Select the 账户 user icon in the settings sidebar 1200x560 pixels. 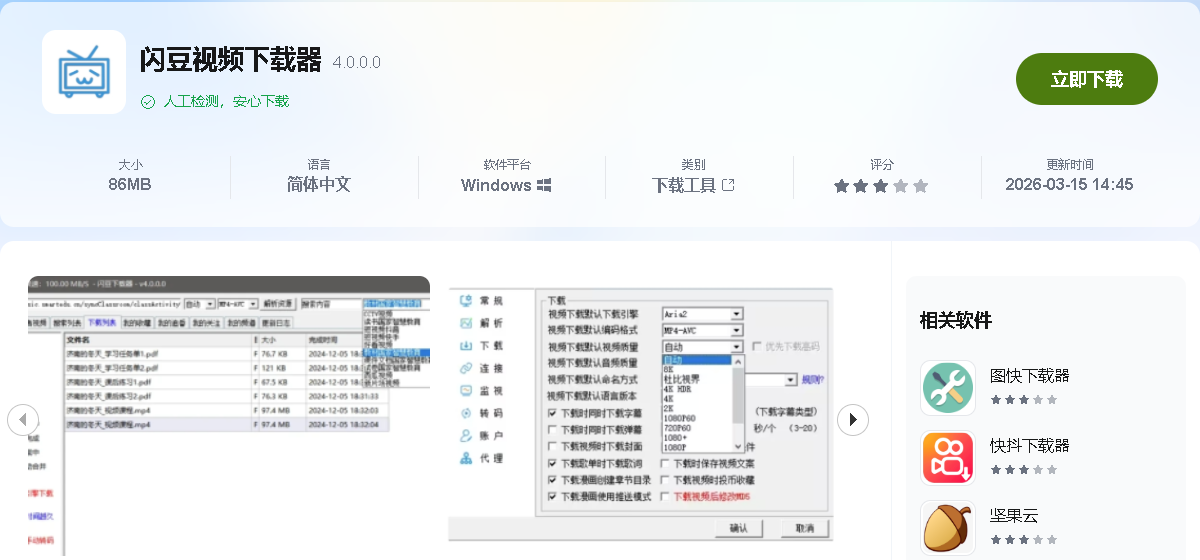point(466,436)
